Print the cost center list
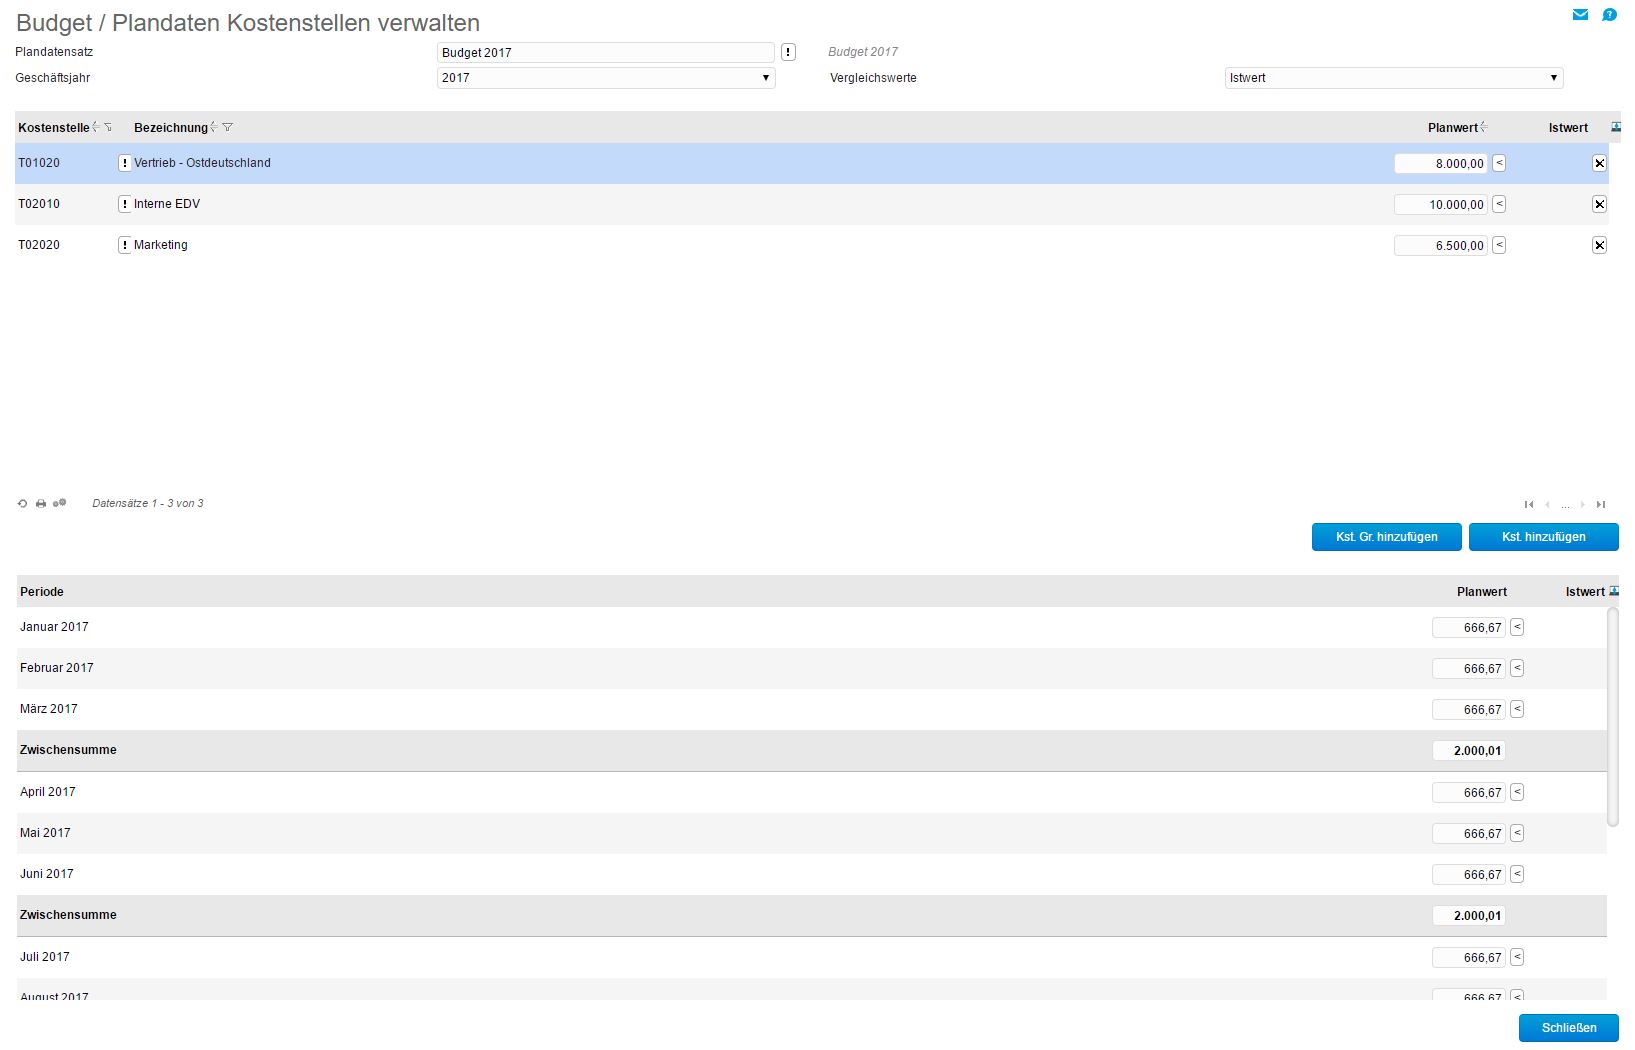 (x=41, y=504)
